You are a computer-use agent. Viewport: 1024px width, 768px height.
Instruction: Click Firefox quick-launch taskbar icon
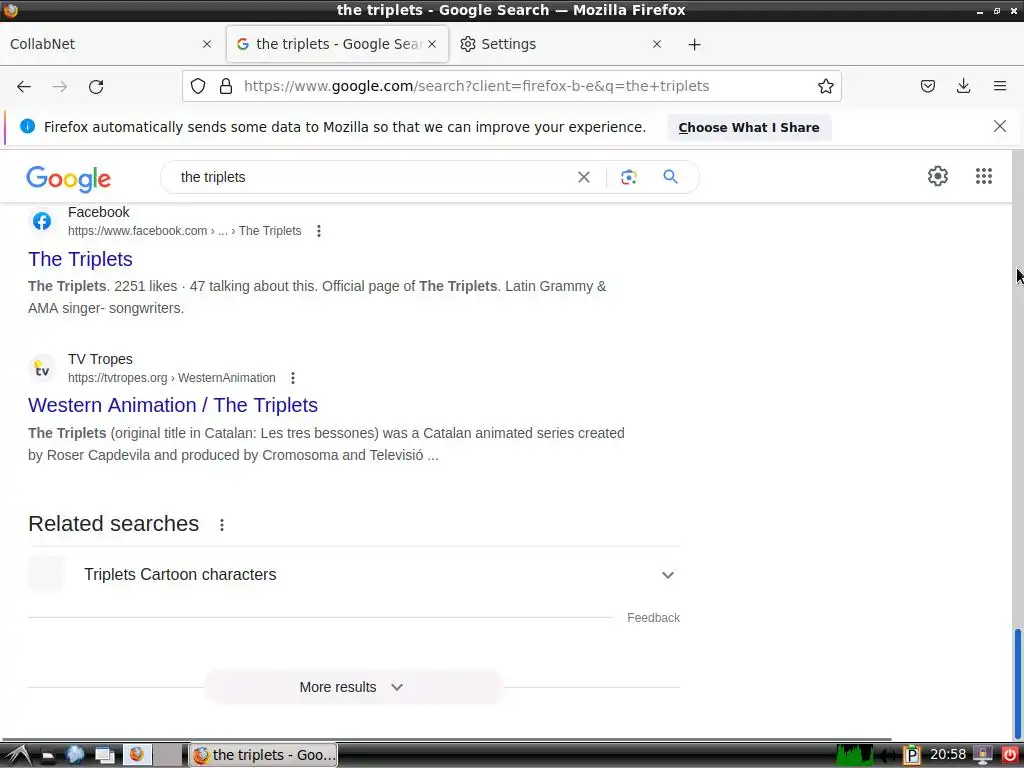click(x=136, y=755)
